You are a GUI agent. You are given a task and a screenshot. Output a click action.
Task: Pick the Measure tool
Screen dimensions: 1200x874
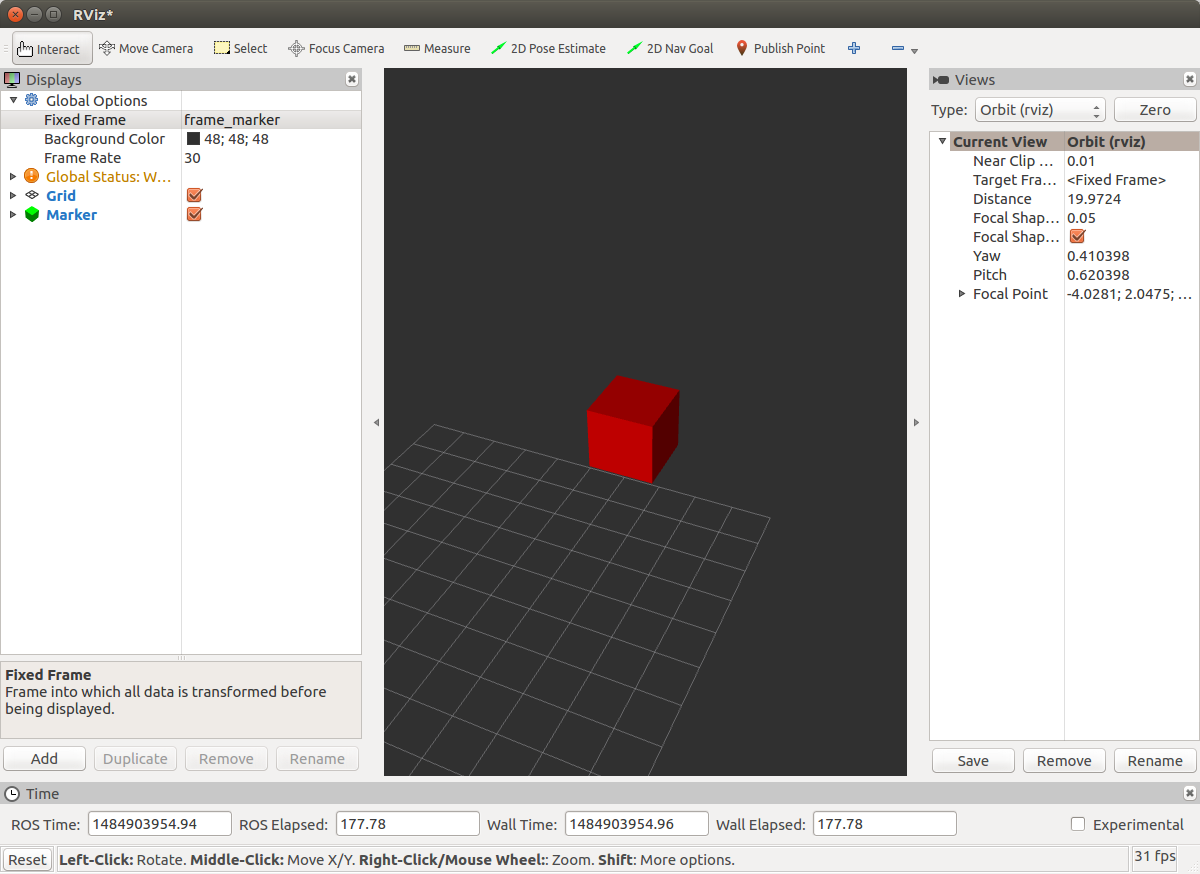pyautogui.click(x=437, y=48)
